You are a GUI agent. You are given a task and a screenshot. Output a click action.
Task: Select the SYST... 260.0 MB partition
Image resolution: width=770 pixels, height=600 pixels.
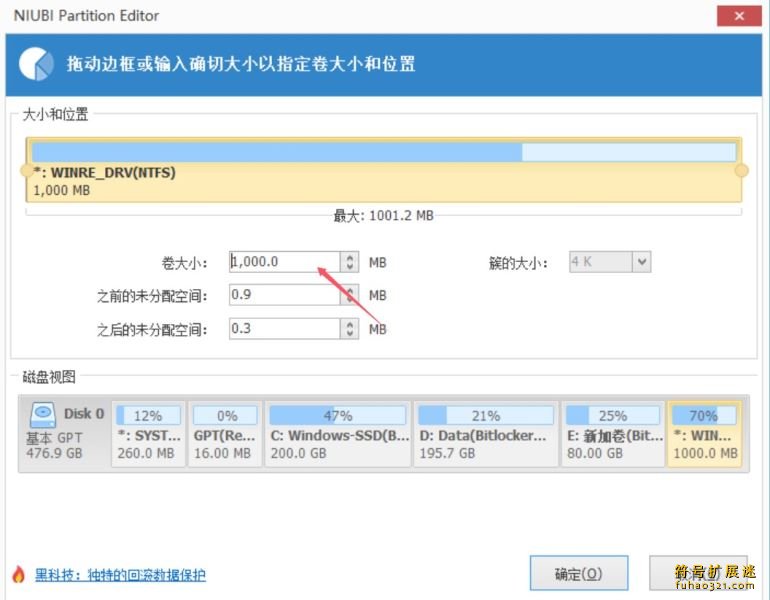tap(149, 434)
